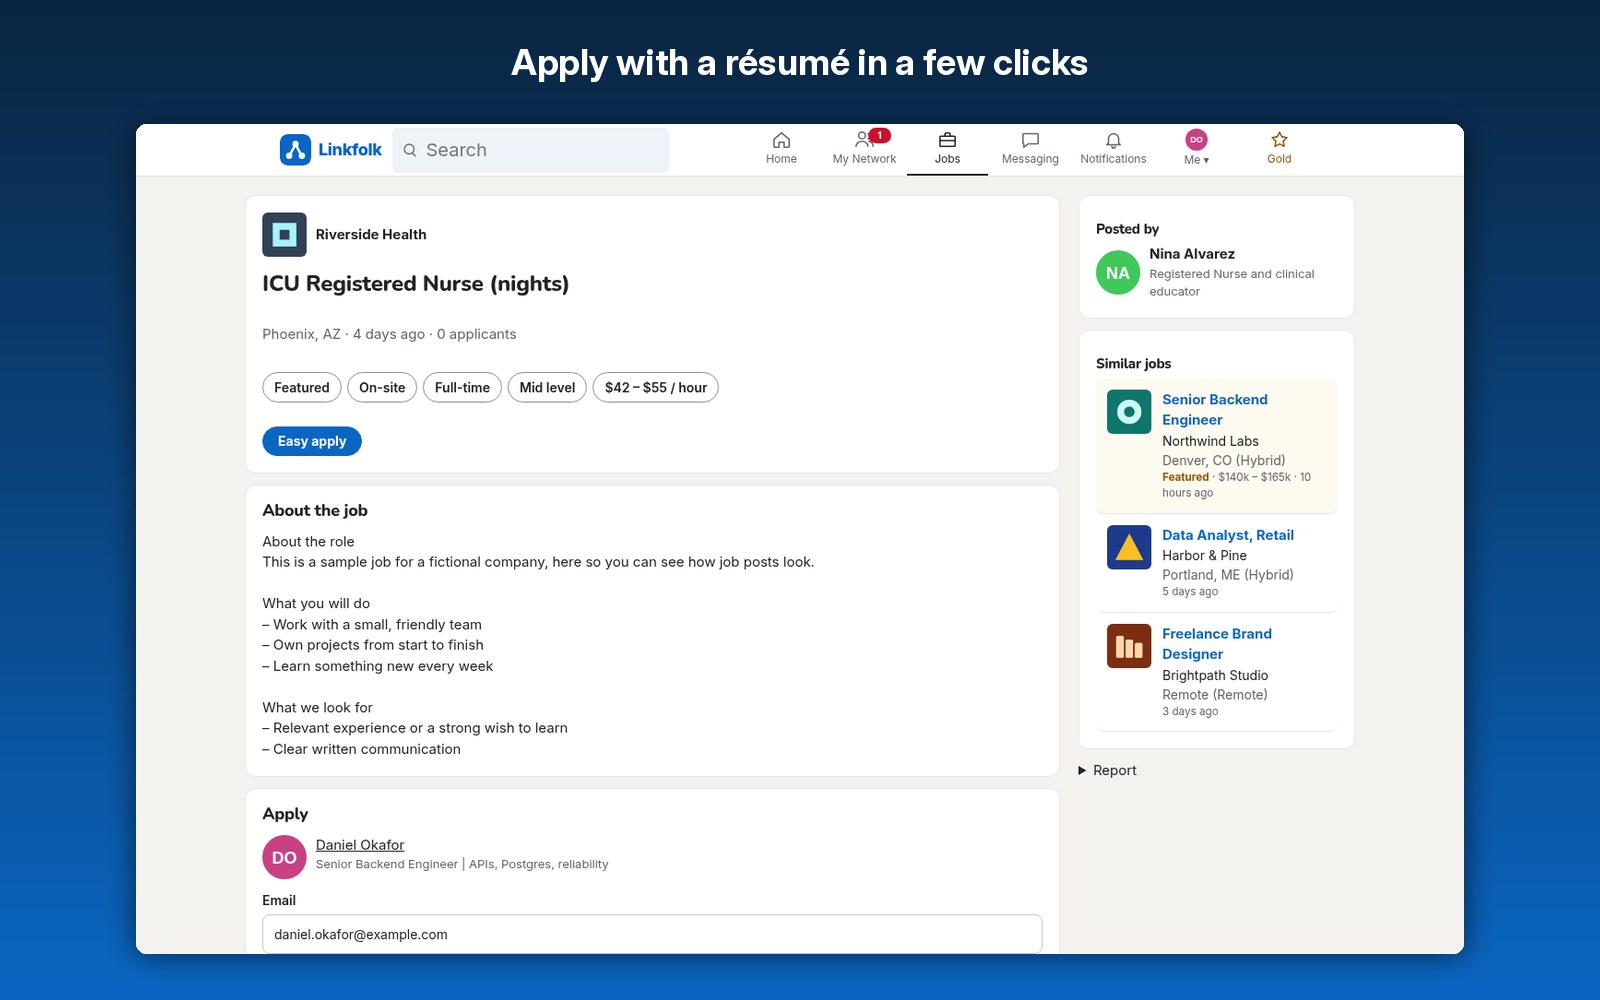The height and width of the screenshot is (1000, 1600).
Task: Open the Daniel Okafor profile link
Action: 360,845
